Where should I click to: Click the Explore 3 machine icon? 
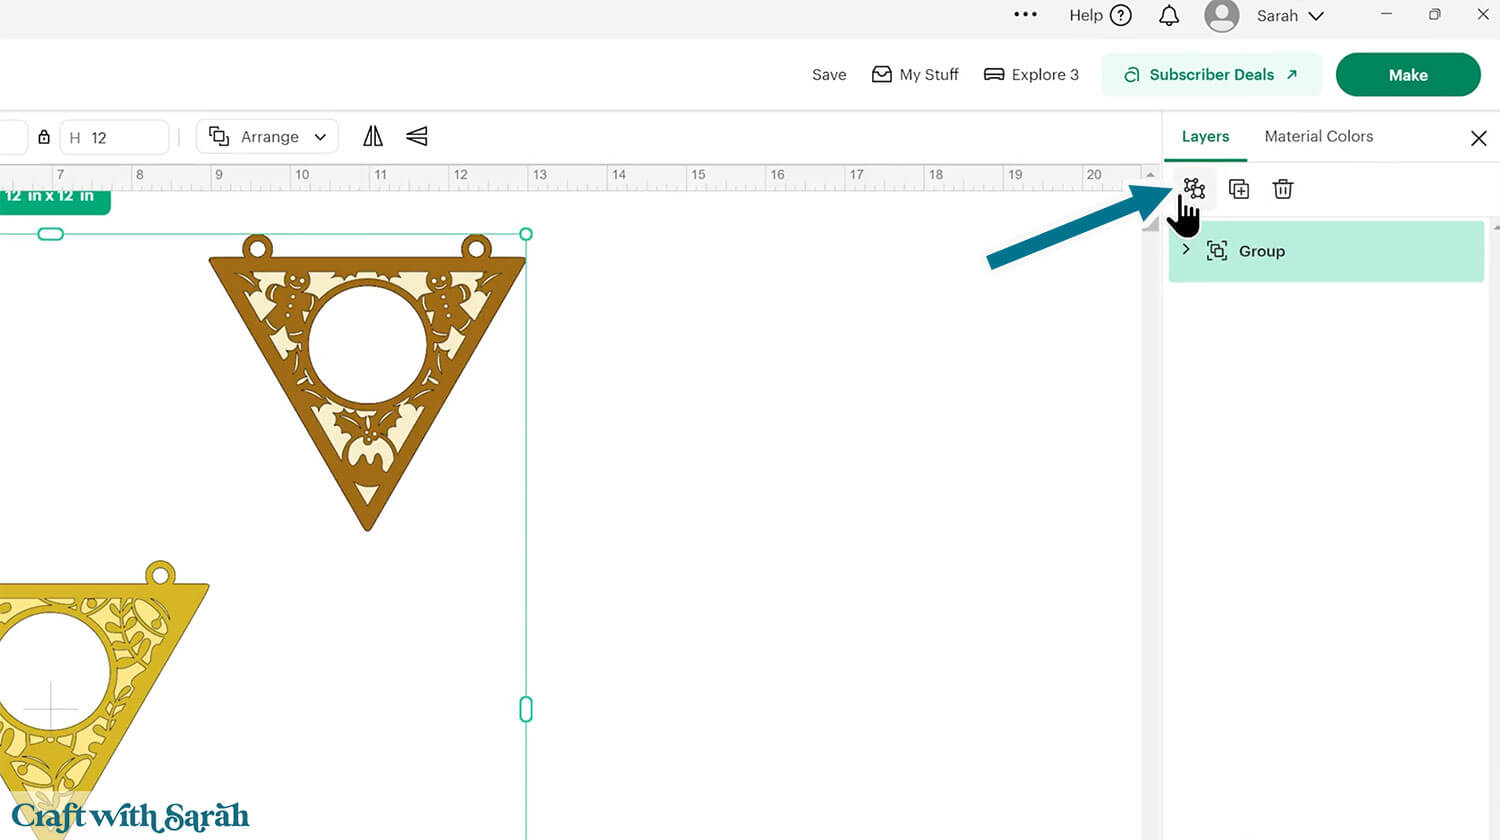click(993, 74)
